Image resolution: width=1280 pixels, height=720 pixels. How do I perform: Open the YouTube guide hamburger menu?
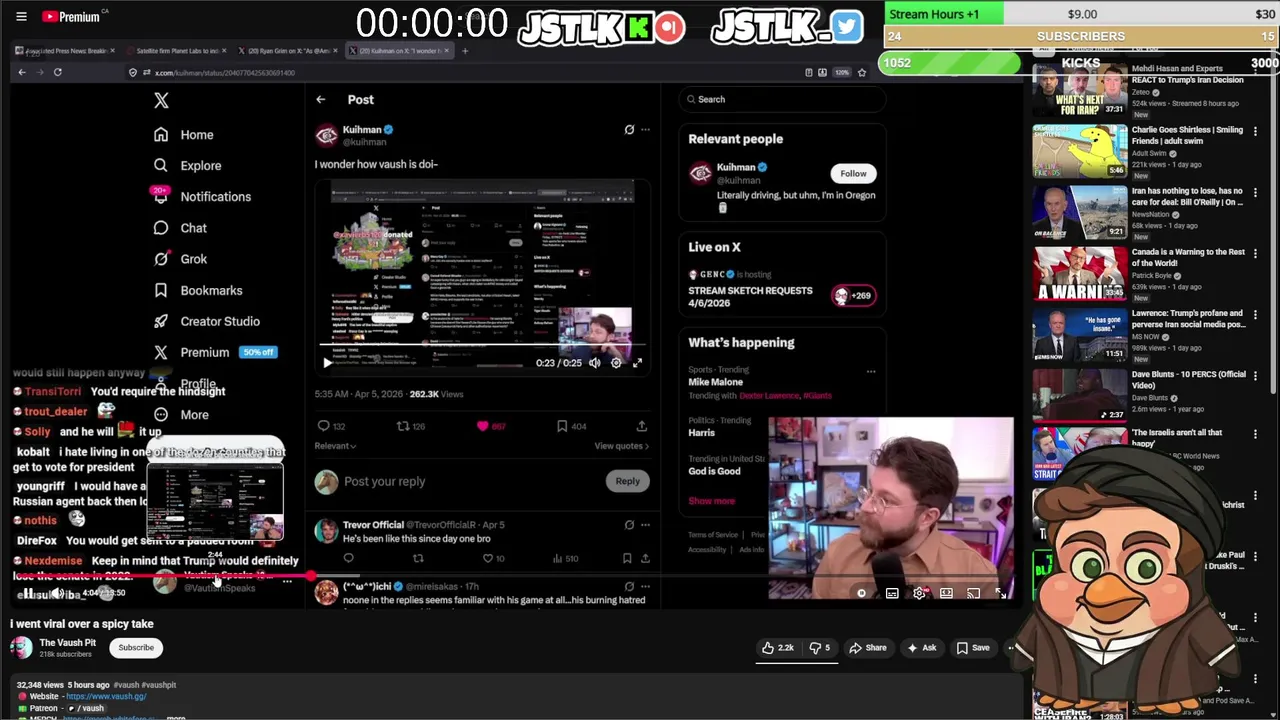click(x=21, y=16)
